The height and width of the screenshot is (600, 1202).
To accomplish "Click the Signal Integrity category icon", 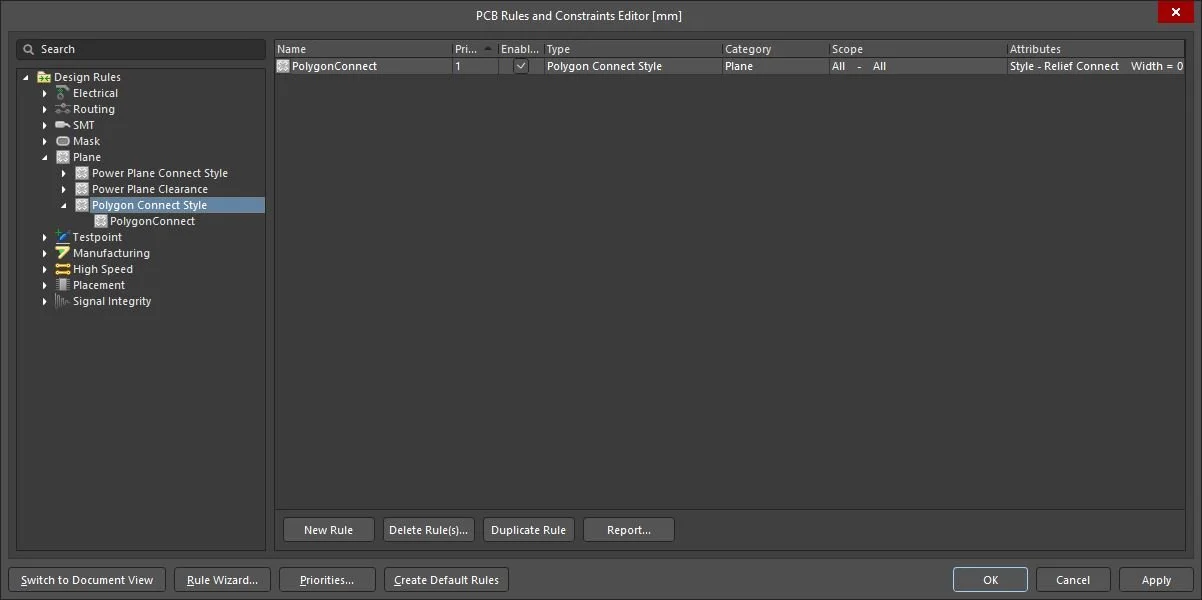I will point(62,301).
